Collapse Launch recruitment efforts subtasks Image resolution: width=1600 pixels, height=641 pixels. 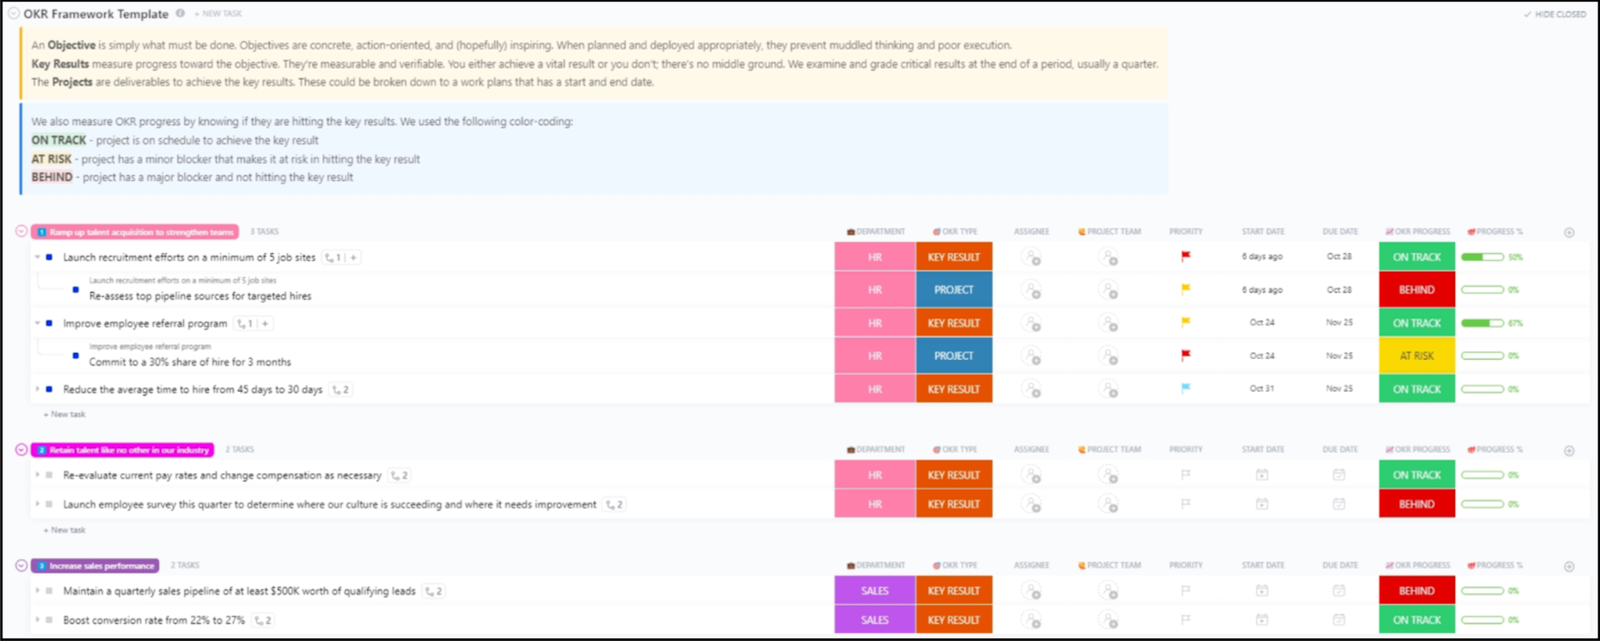[x=38, y=257]
